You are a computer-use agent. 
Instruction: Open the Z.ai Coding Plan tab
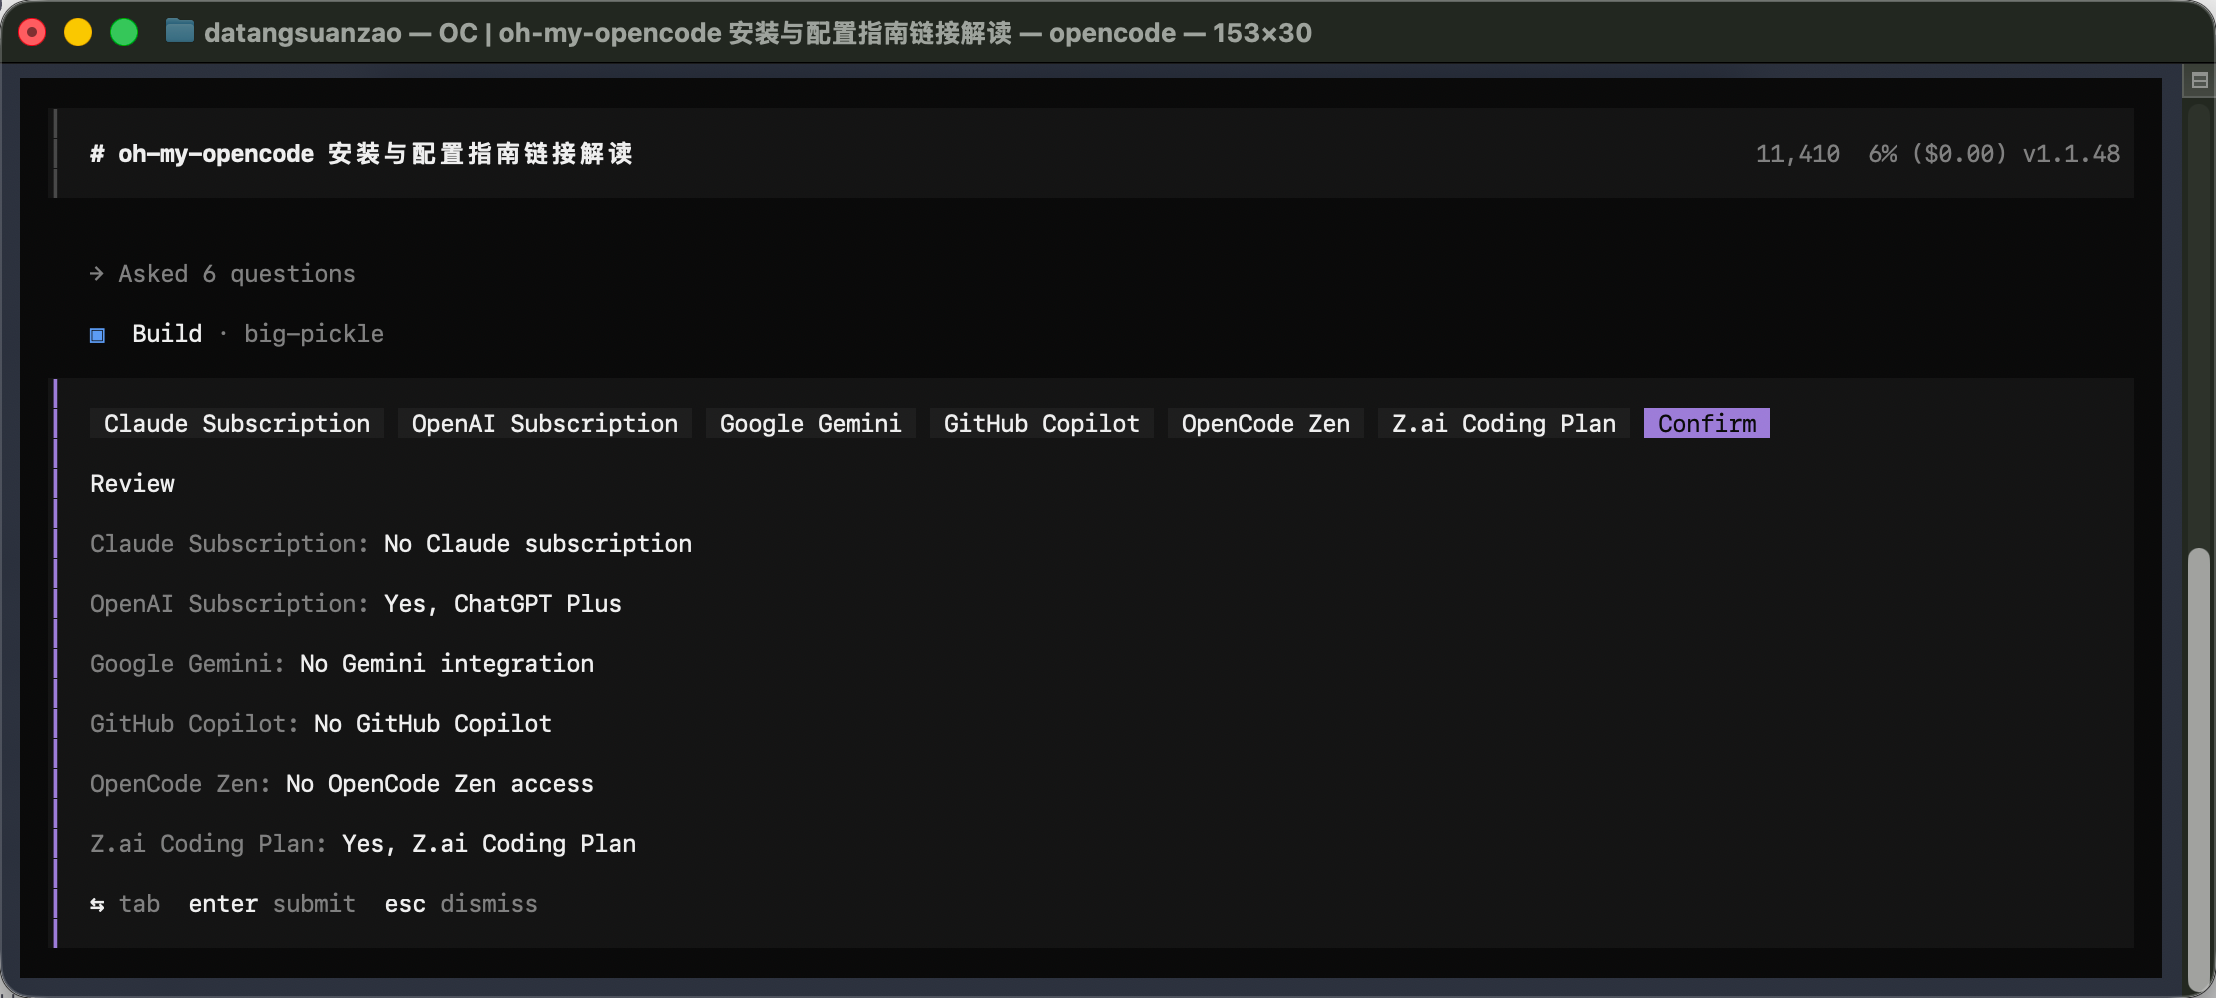tap(1504, 423)
